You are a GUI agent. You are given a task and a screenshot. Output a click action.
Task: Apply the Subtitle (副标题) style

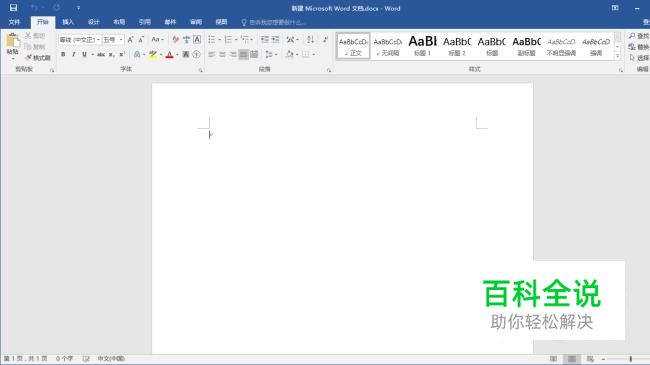point(526,46)
